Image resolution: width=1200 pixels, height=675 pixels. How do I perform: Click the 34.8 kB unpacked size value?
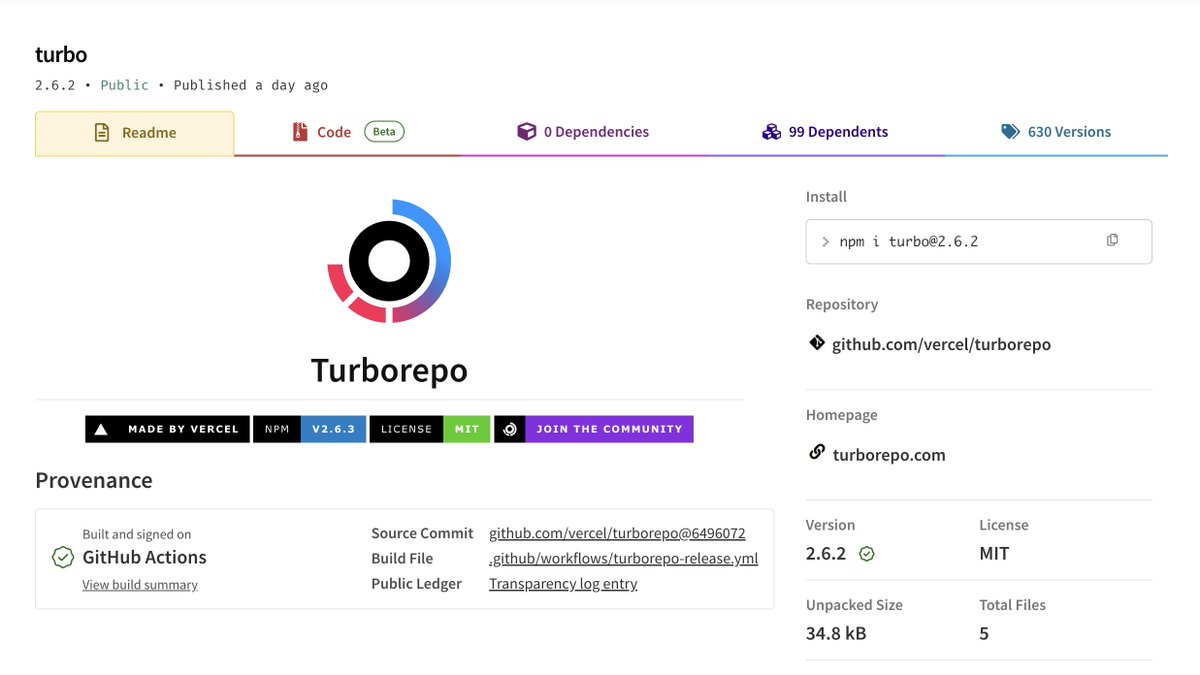tap(836, 633)
